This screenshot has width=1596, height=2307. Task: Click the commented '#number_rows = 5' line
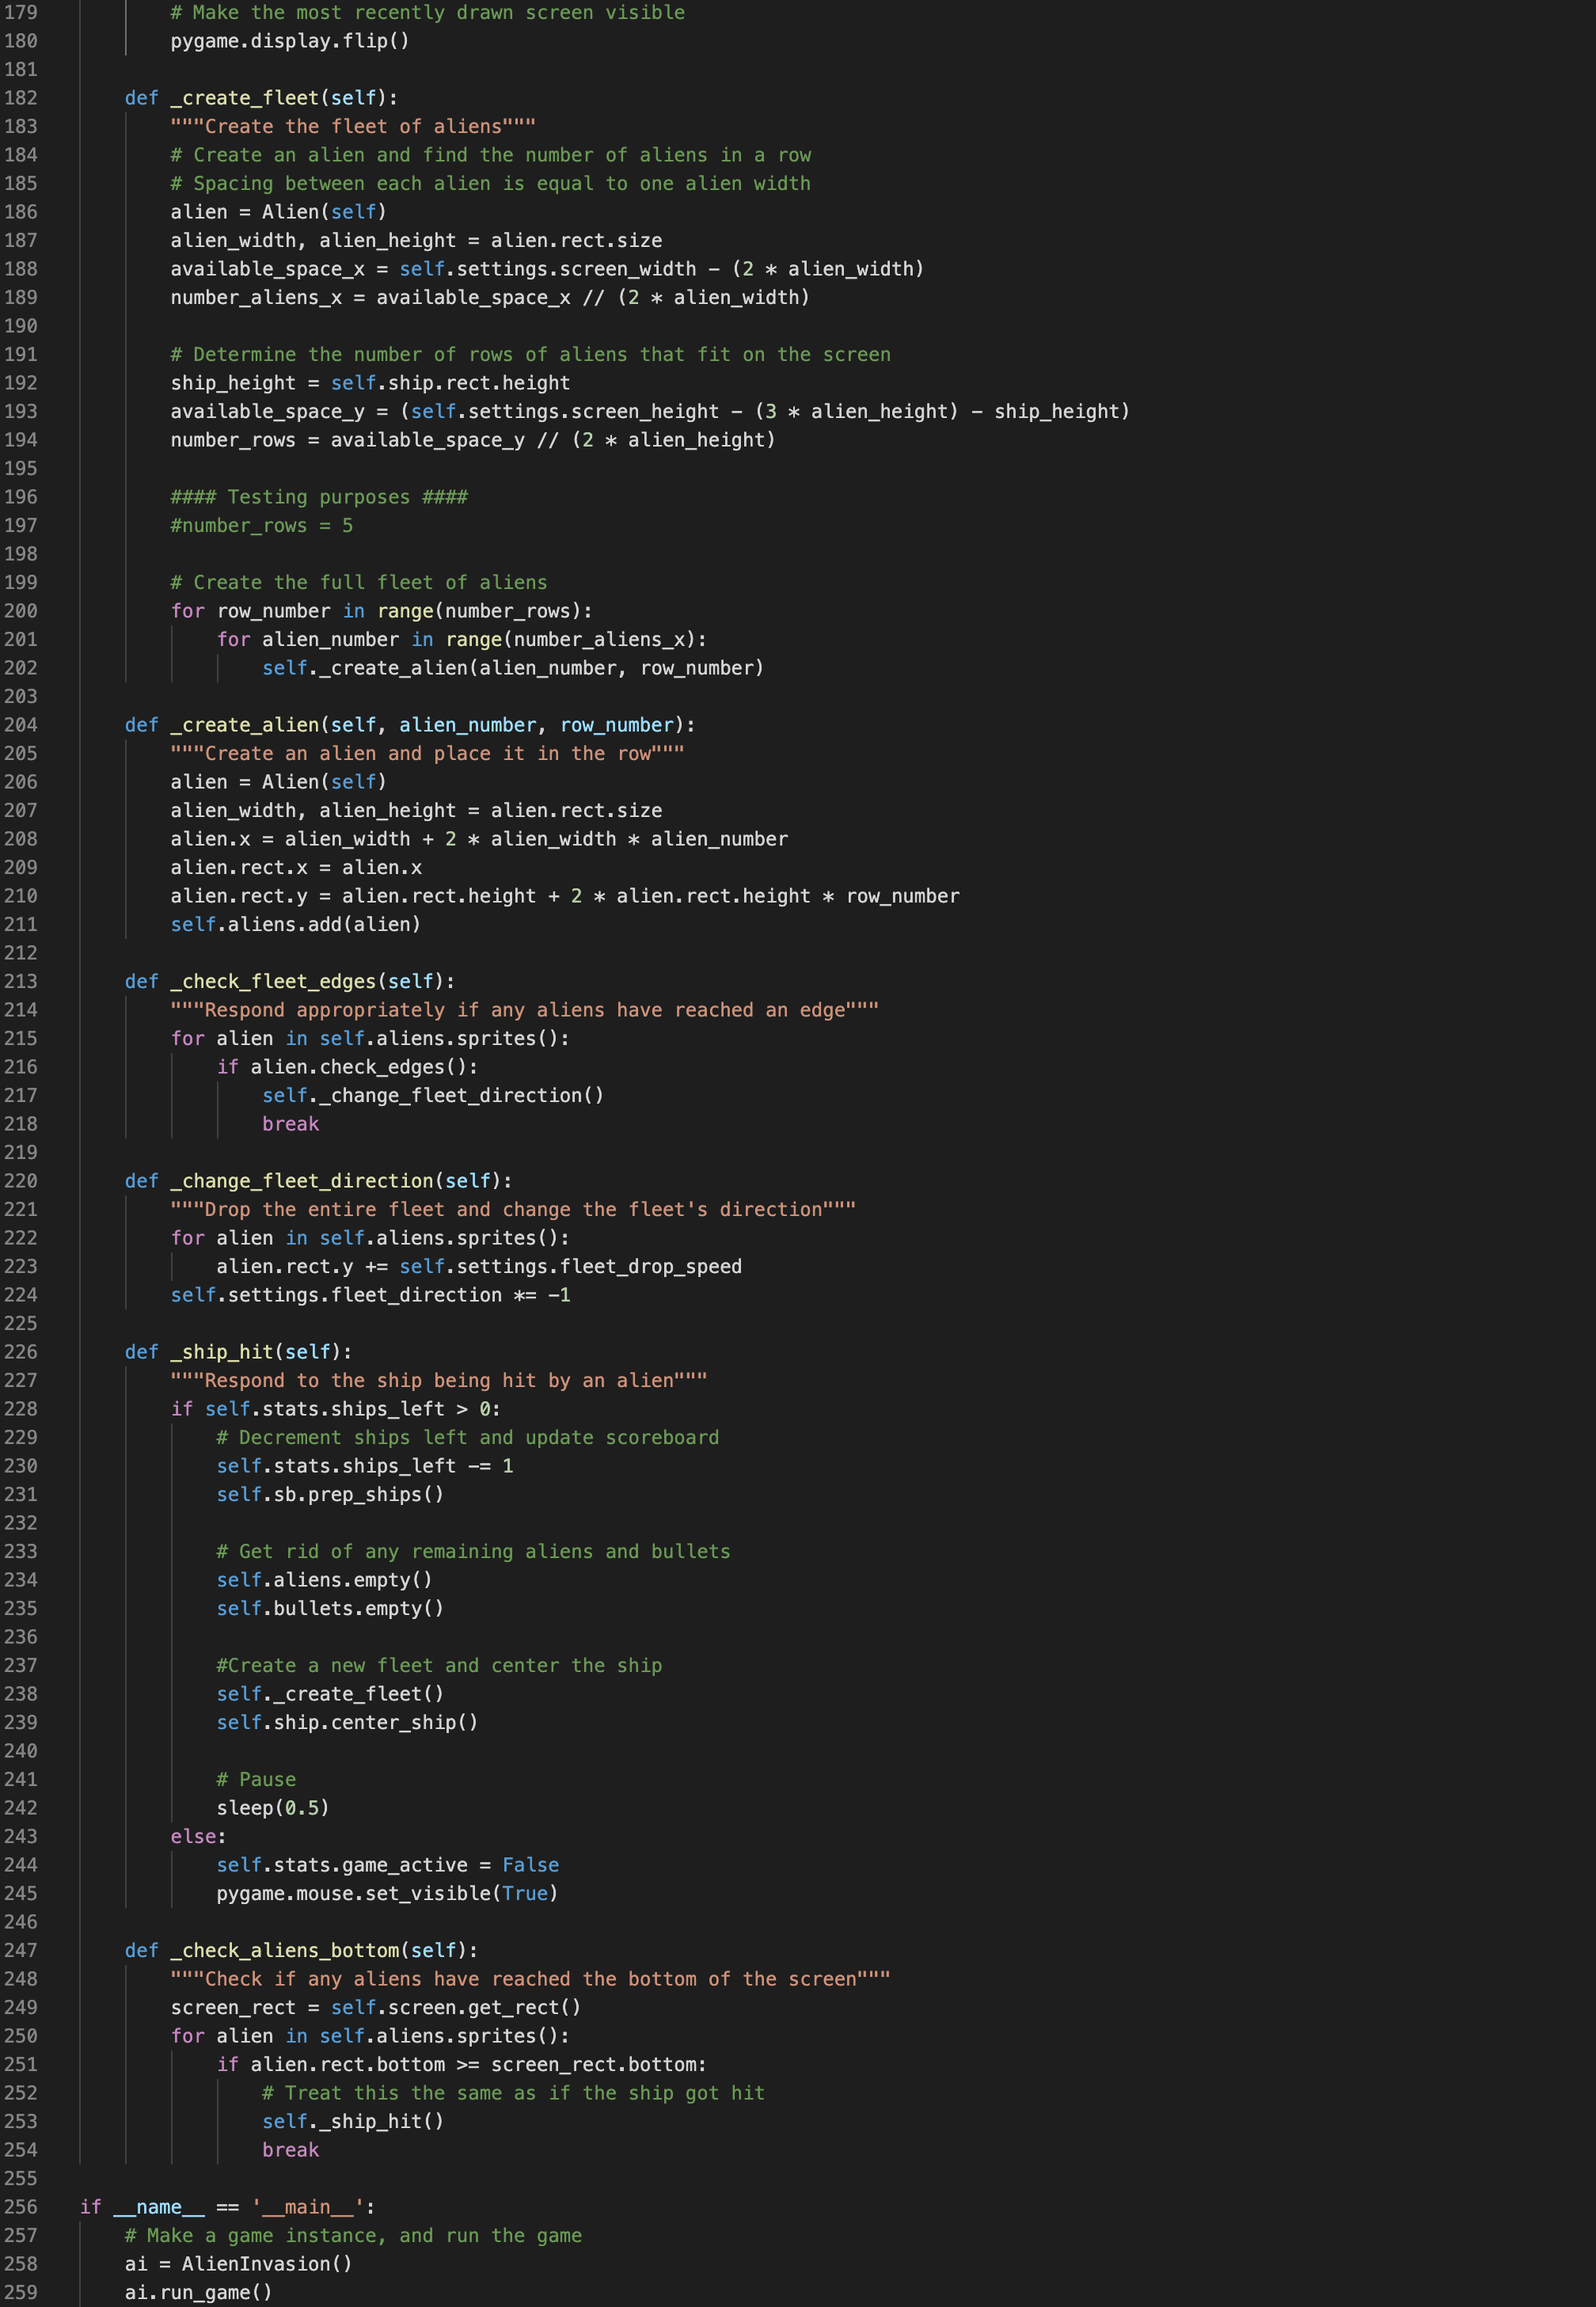coord(262,526)
